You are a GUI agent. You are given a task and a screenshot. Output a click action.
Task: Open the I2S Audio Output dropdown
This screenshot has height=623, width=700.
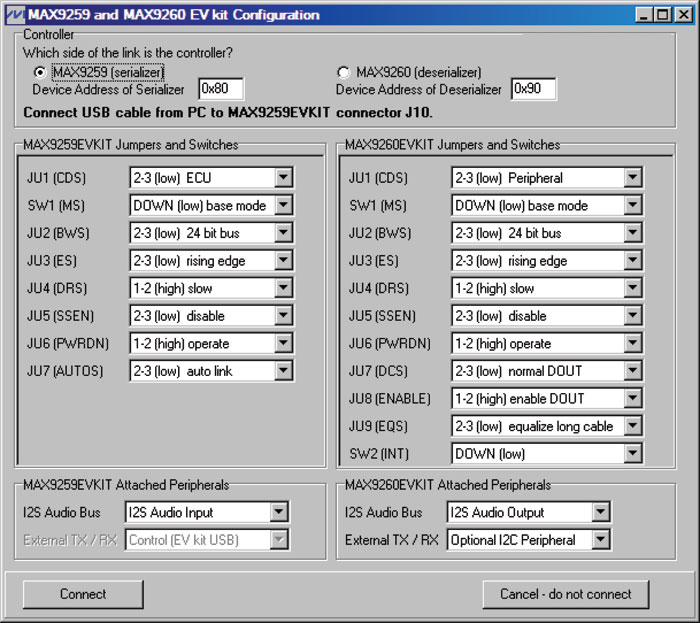pyautogui.click(x=529, y=512)
